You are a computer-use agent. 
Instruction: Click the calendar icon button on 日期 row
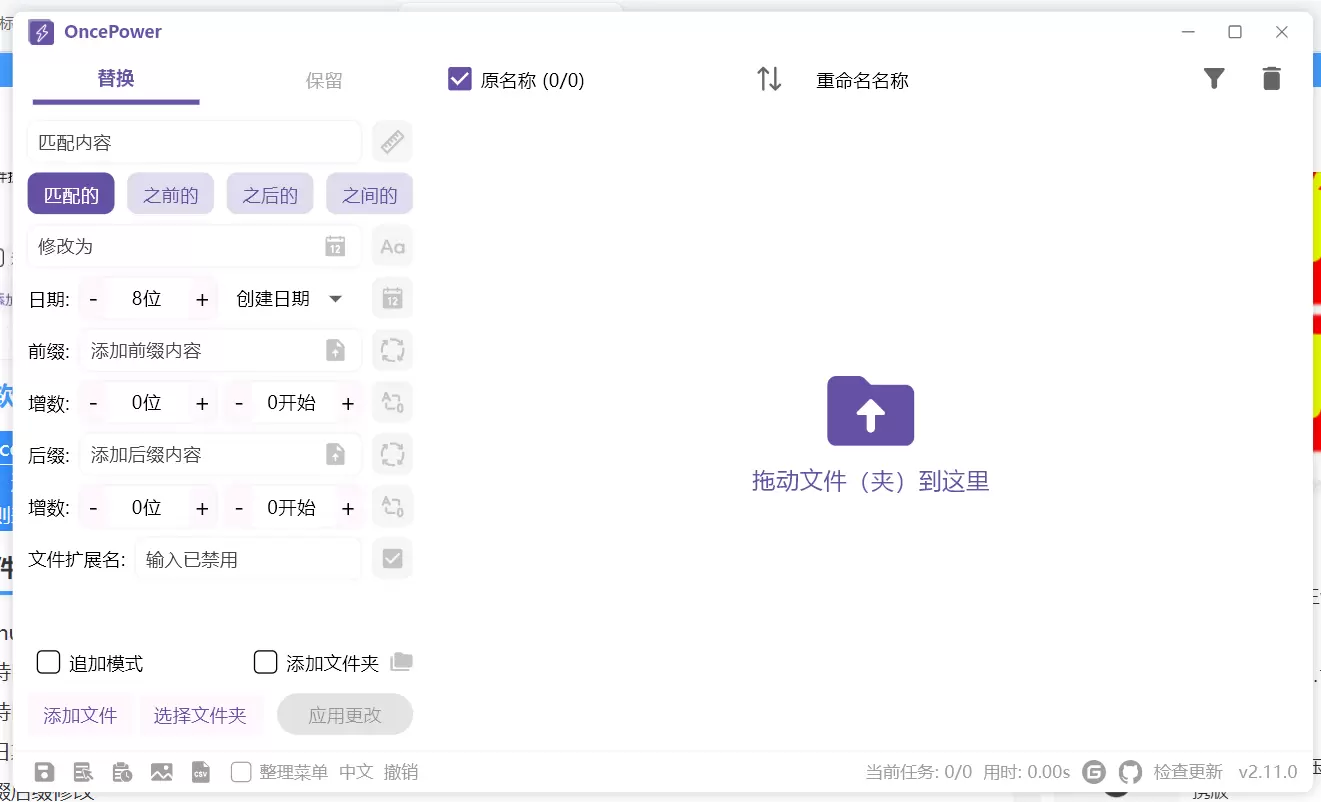click(x=392, y=298)
